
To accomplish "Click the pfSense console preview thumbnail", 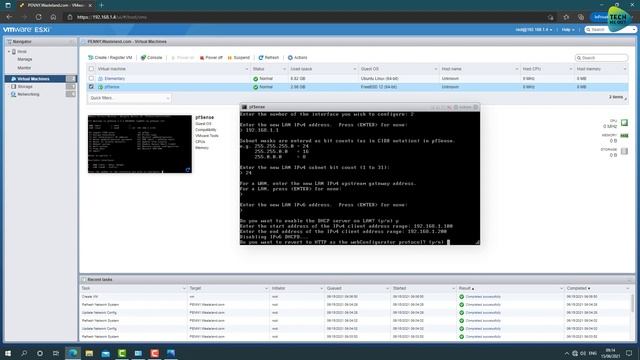I will point(140,144).
